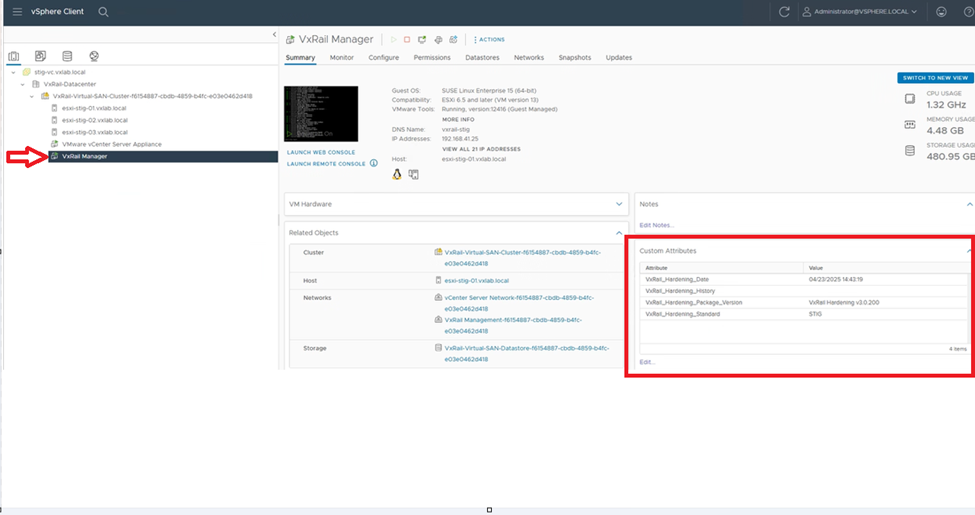Click SWITCH TO NEW VIEW button

tap(935, 78)
